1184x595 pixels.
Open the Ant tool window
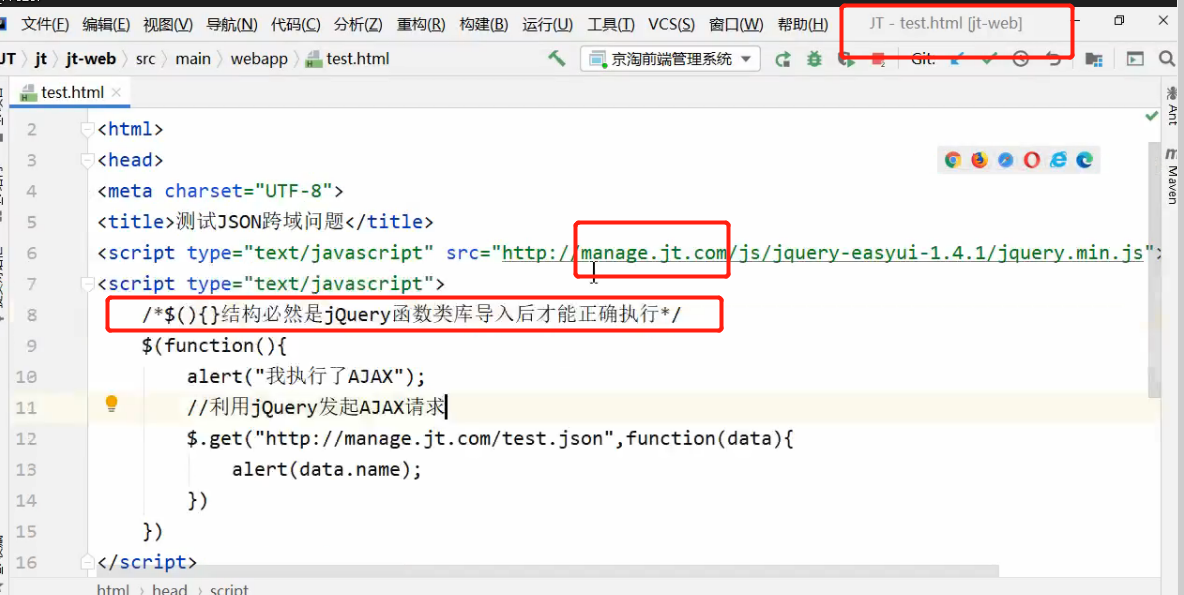(x=1171, y=106)
